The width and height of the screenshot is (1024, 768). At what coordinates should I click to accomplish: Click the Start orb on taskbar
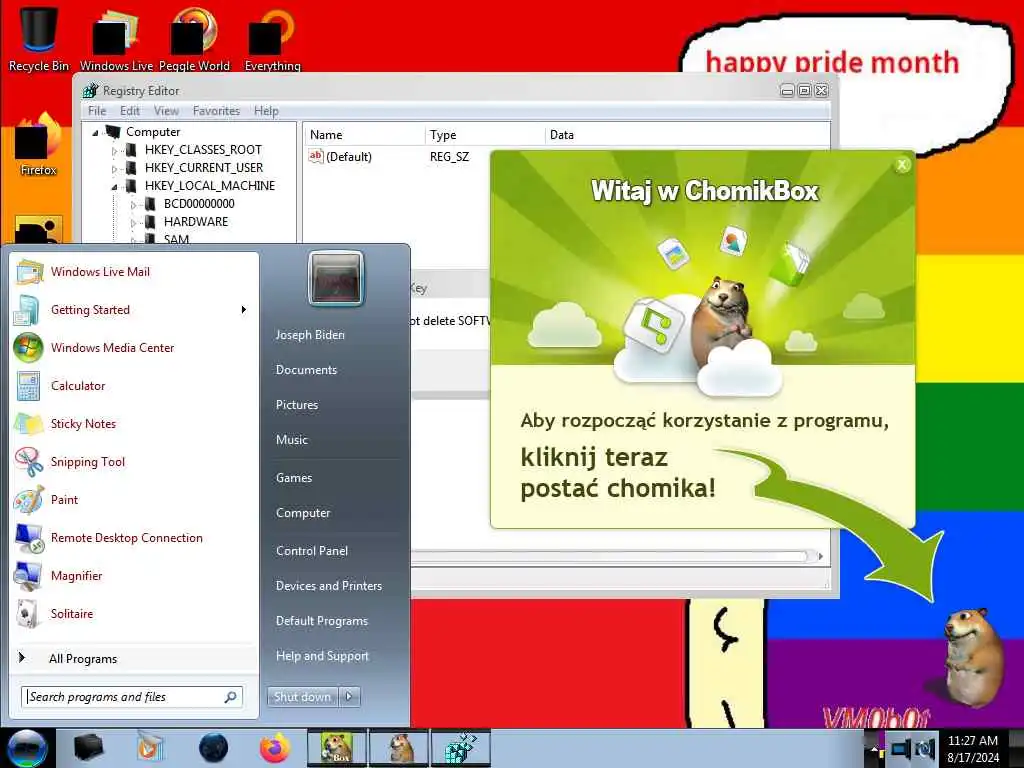click(x=26, y=748)
